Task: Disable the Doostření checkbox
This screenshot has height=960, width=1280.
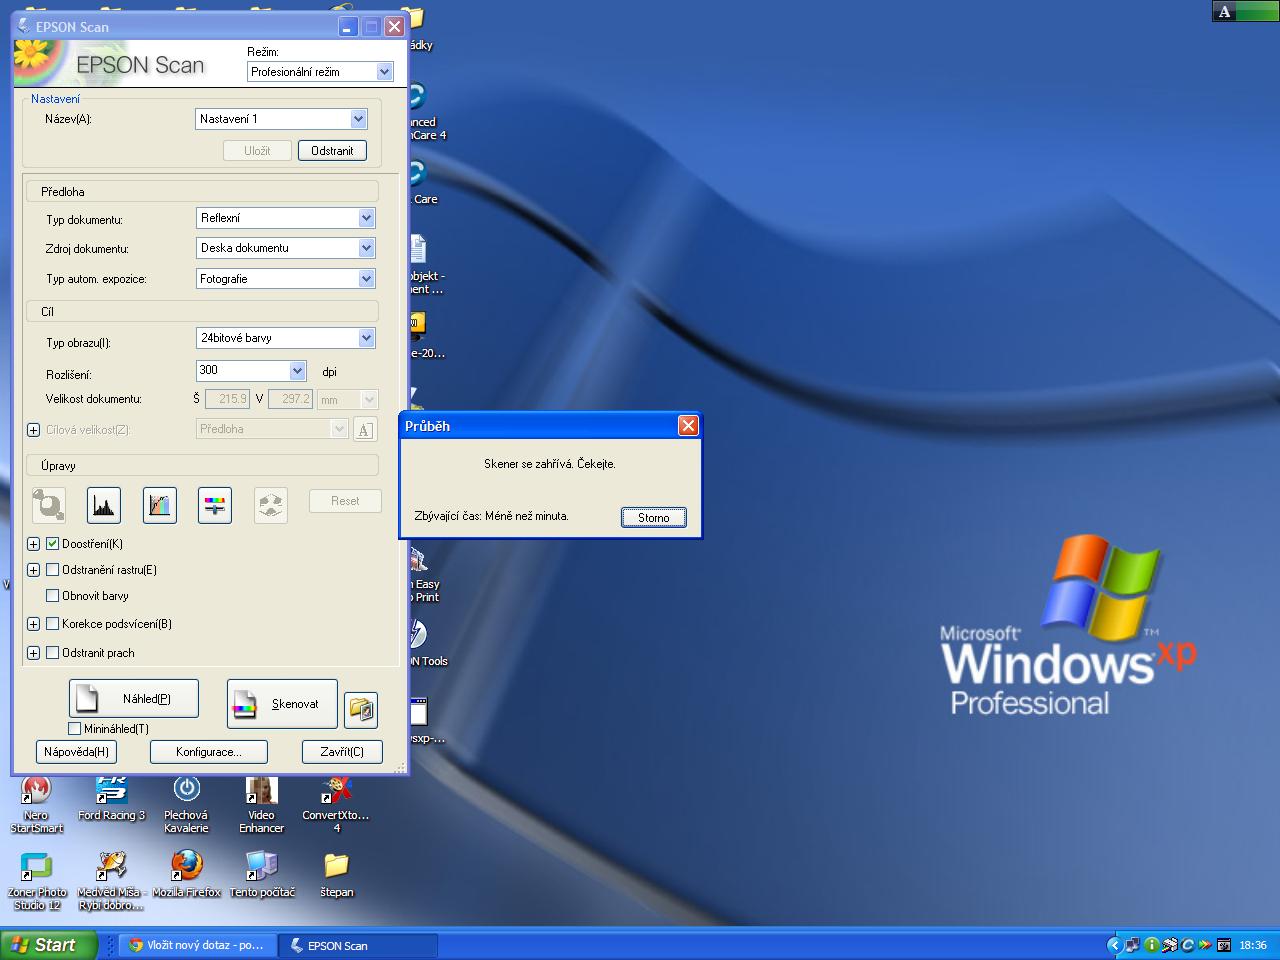Action: click(53, 544)
